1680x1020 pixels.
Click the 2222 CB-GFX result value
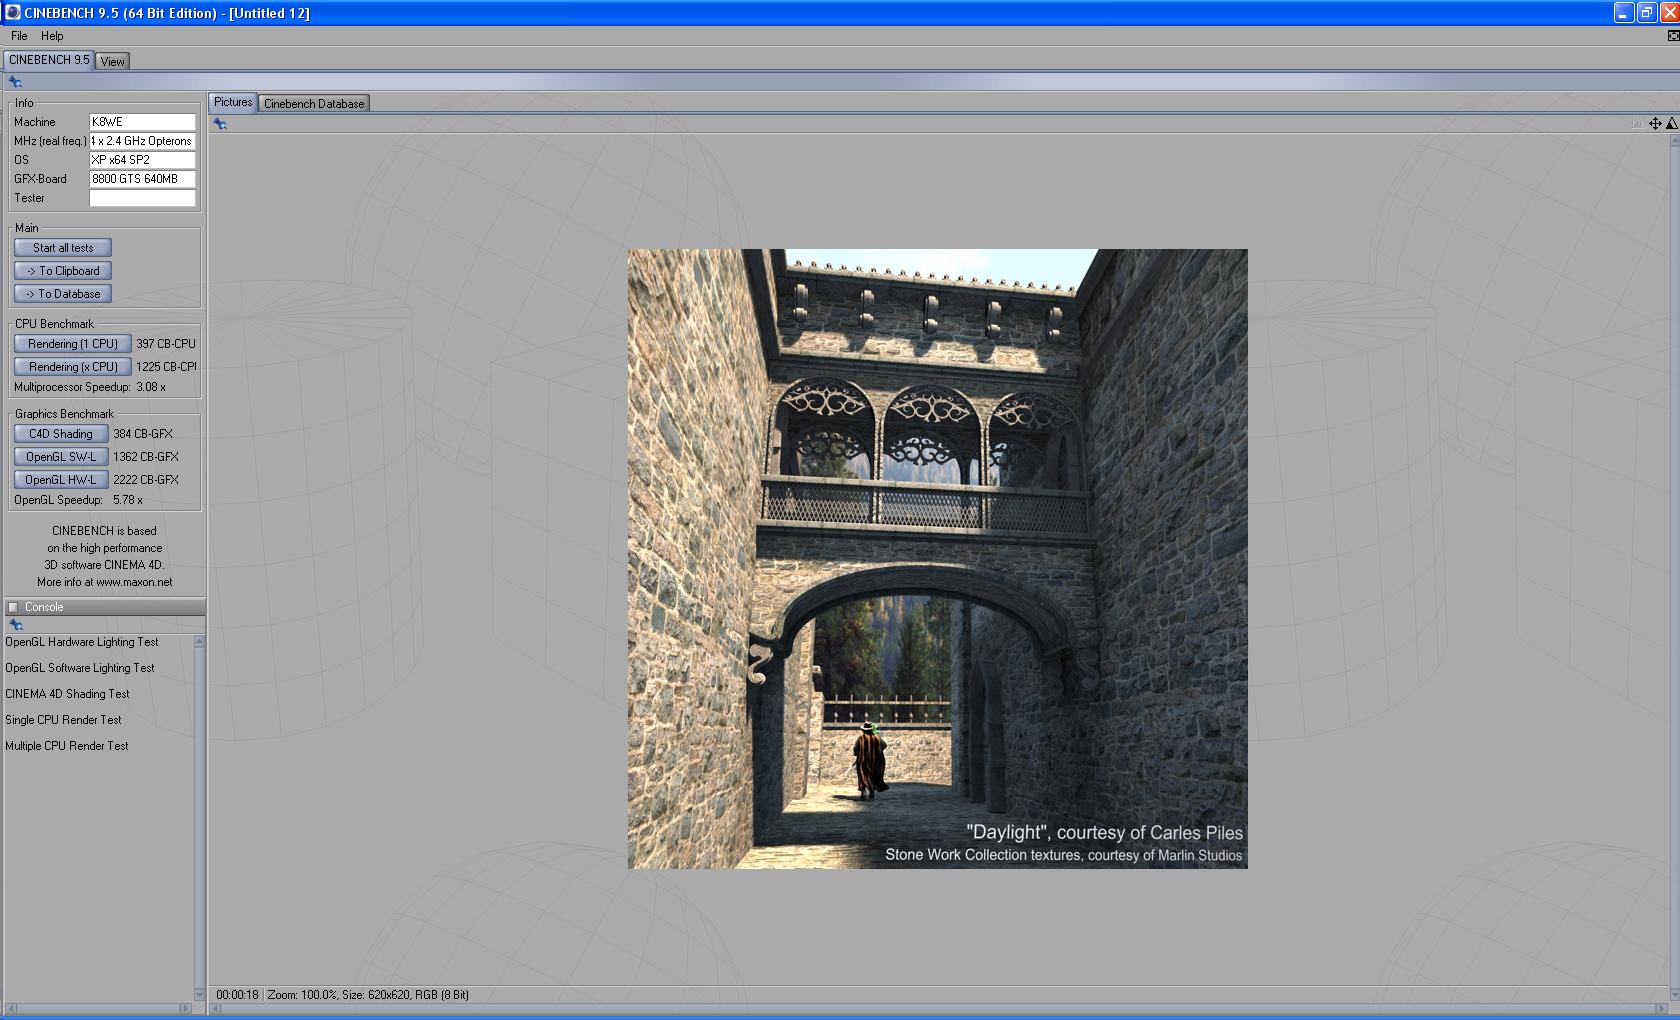coord(146,480)
